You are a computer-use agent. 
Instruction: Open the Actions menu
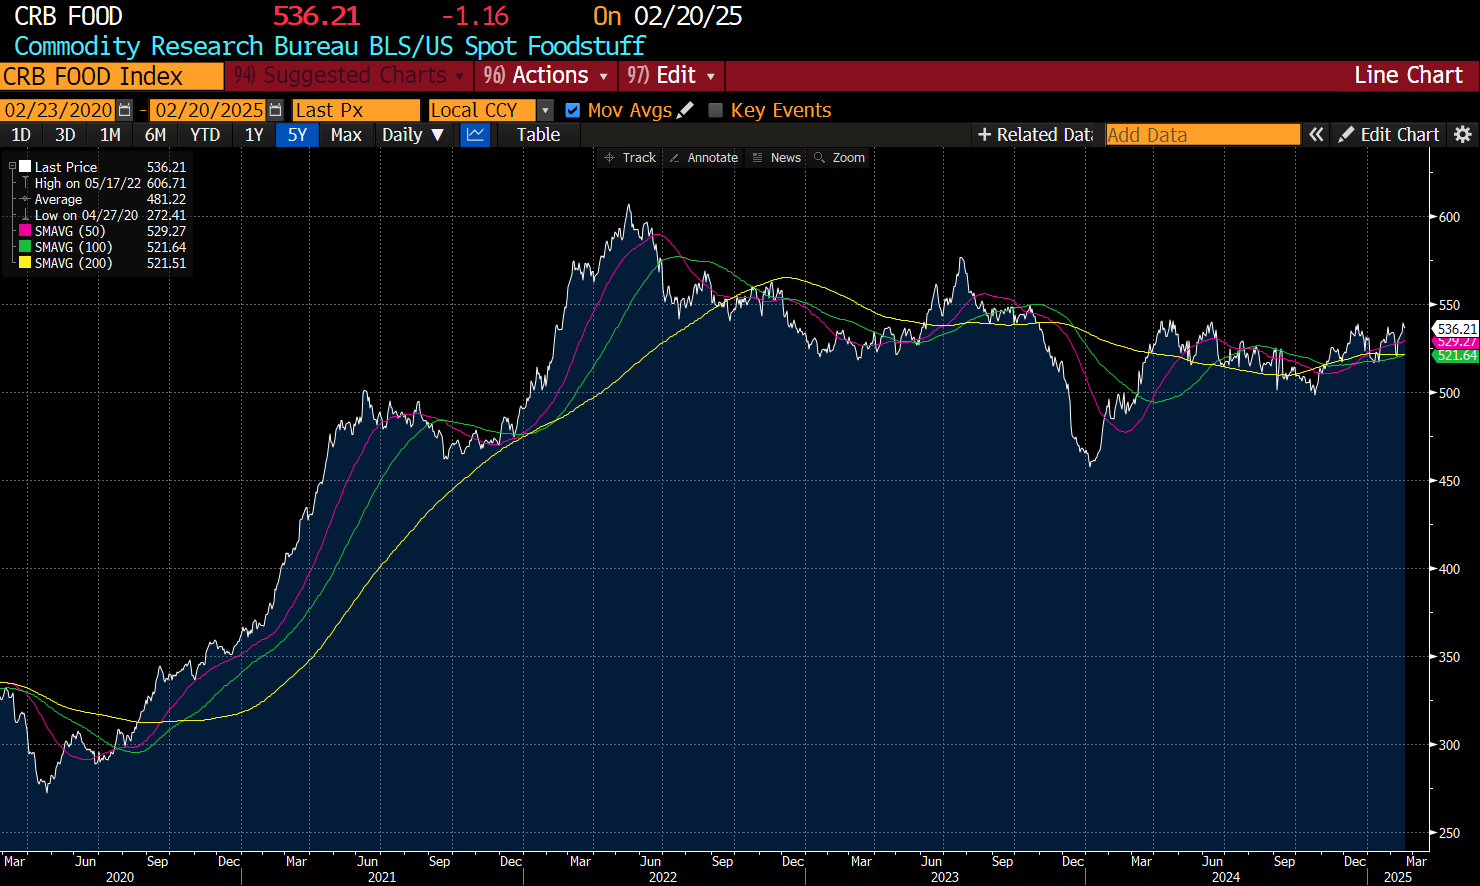point(546,76)
